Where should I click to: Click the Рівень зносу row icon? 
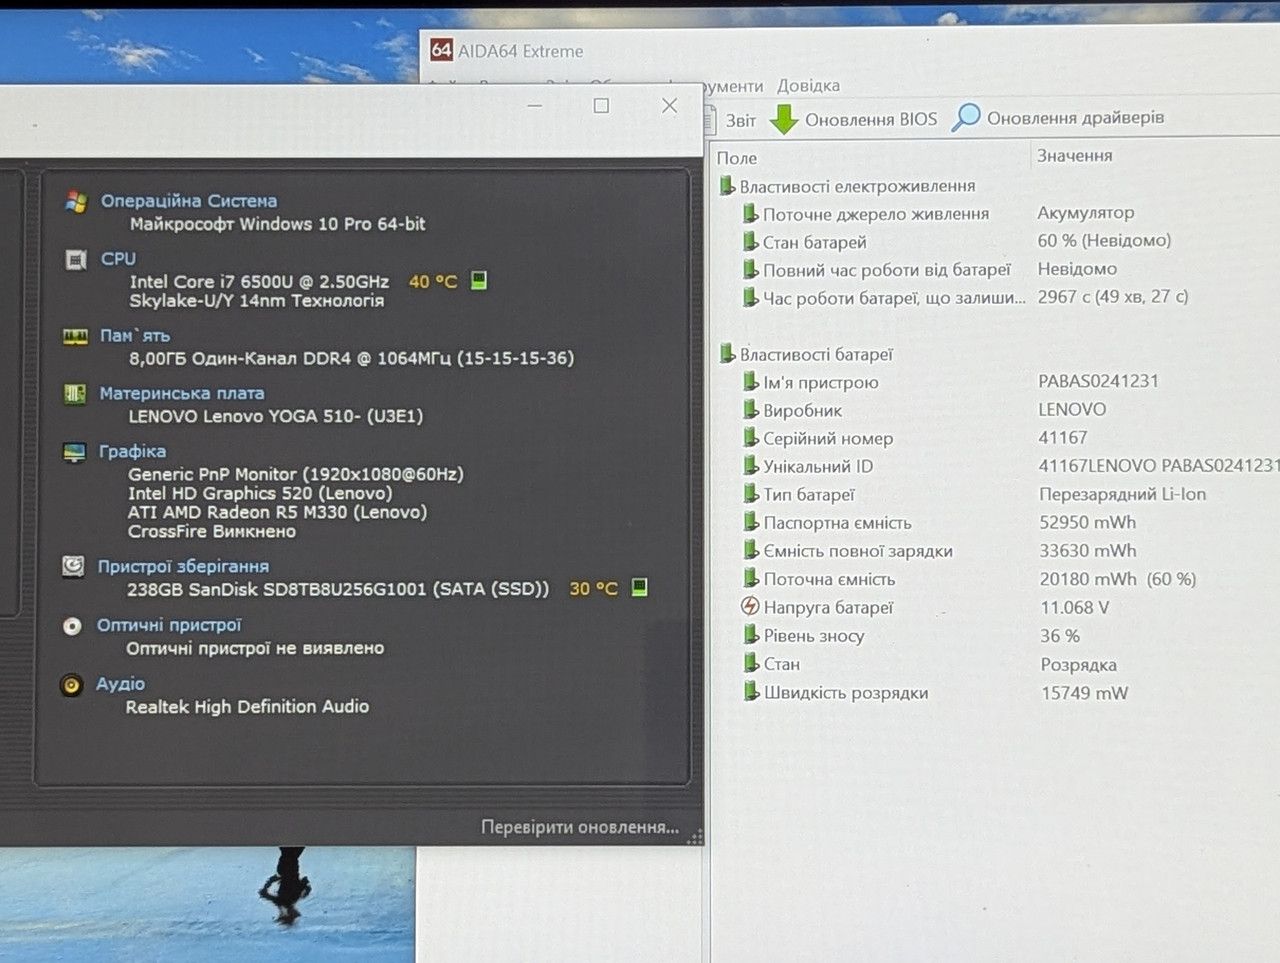tap(751, 634)
